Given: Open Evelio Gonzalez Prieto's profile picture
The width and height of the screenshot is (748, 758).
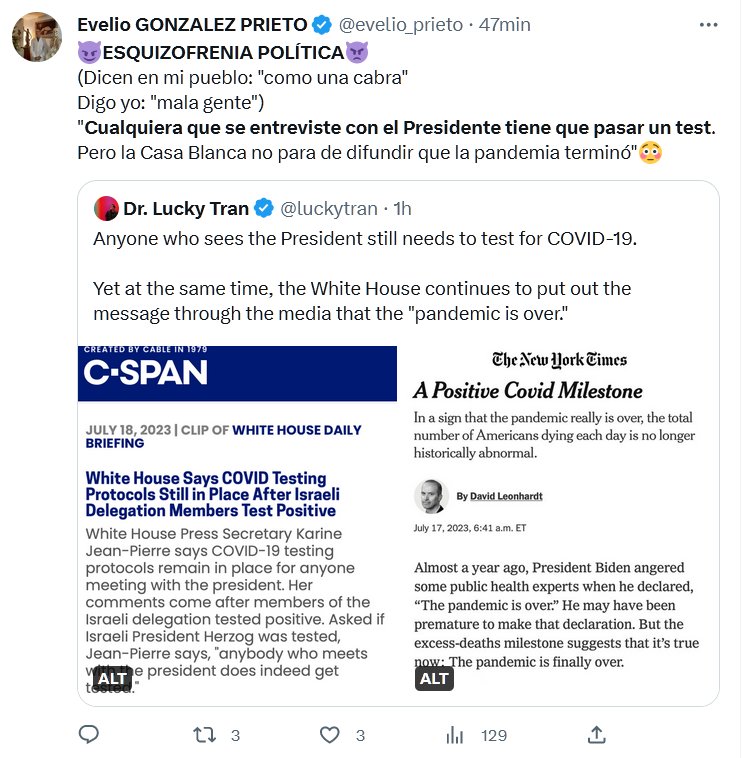Looking at the screenshot, I should 39,40.
